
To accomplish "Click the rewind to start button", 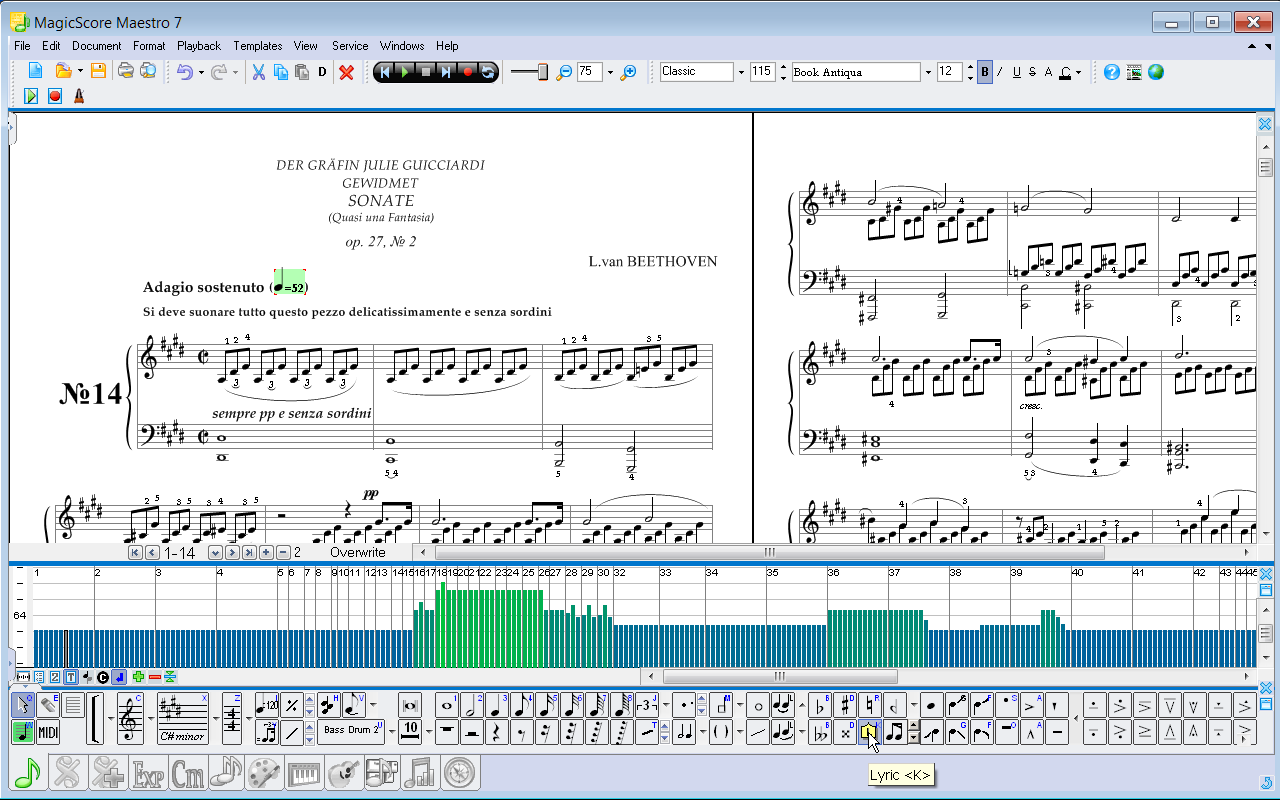I will 384,72.
